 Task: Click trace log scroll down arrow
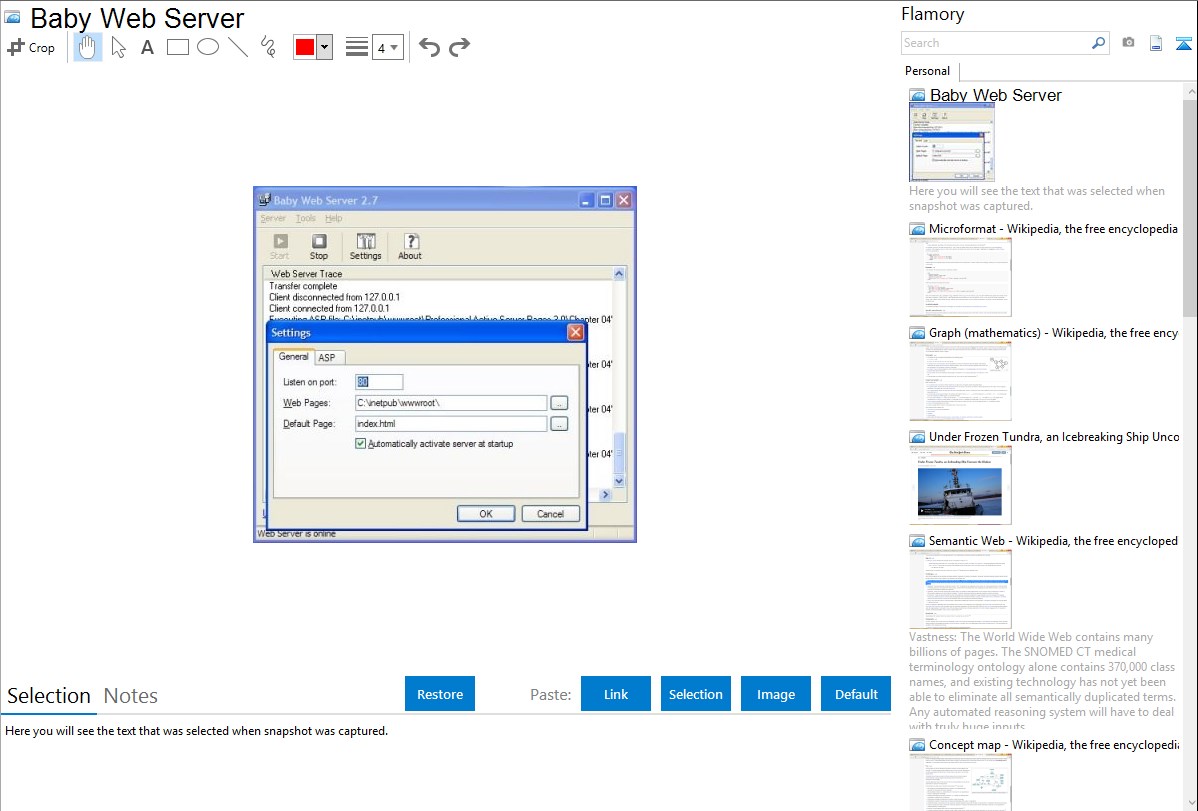(619, 481)
